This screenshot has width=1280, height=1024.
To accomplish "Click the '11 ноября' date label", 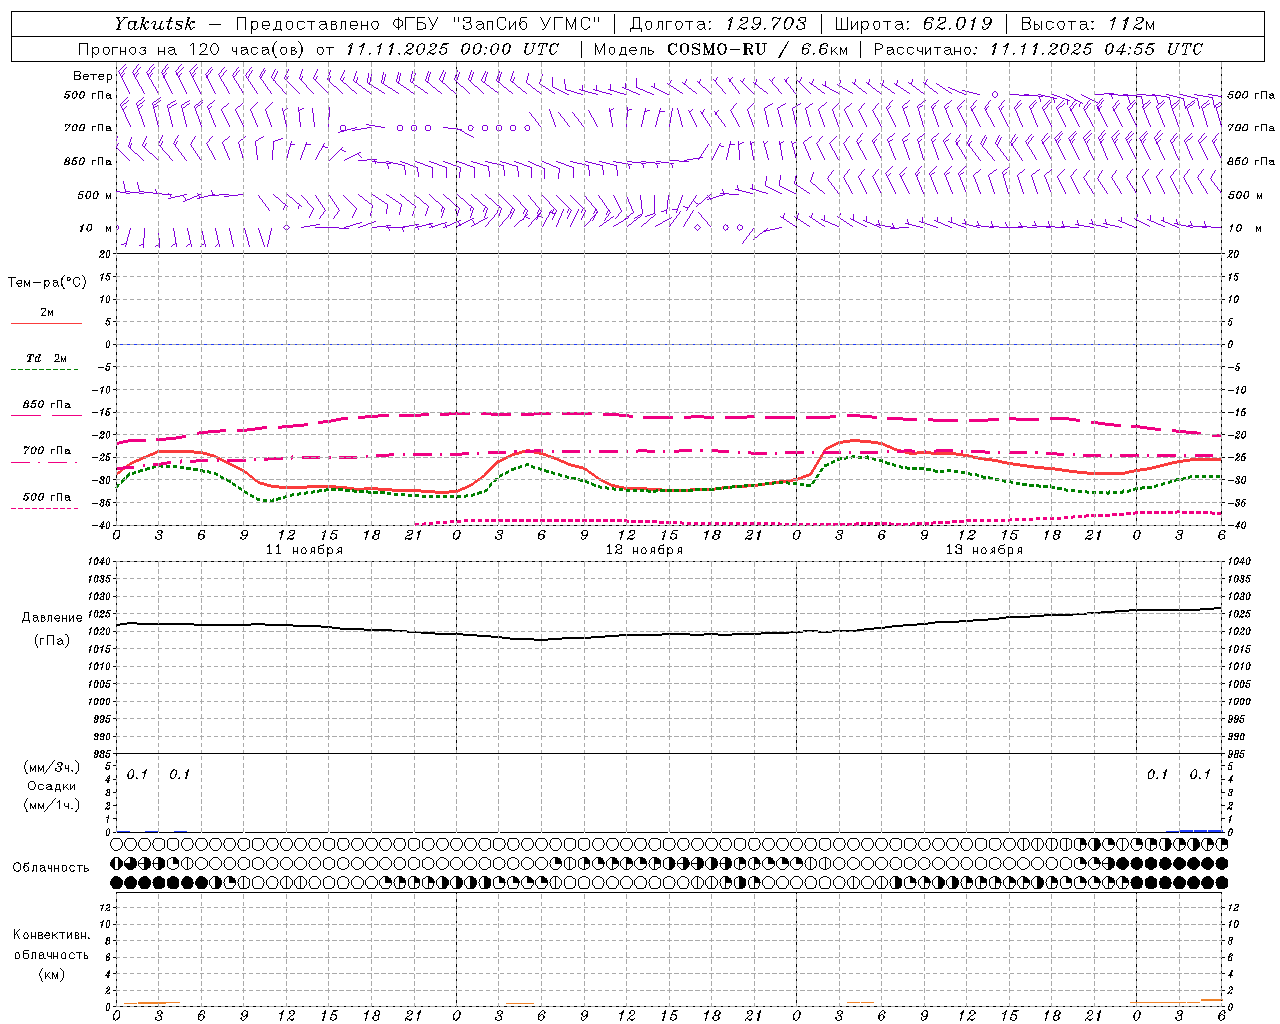I will [304, 550].
